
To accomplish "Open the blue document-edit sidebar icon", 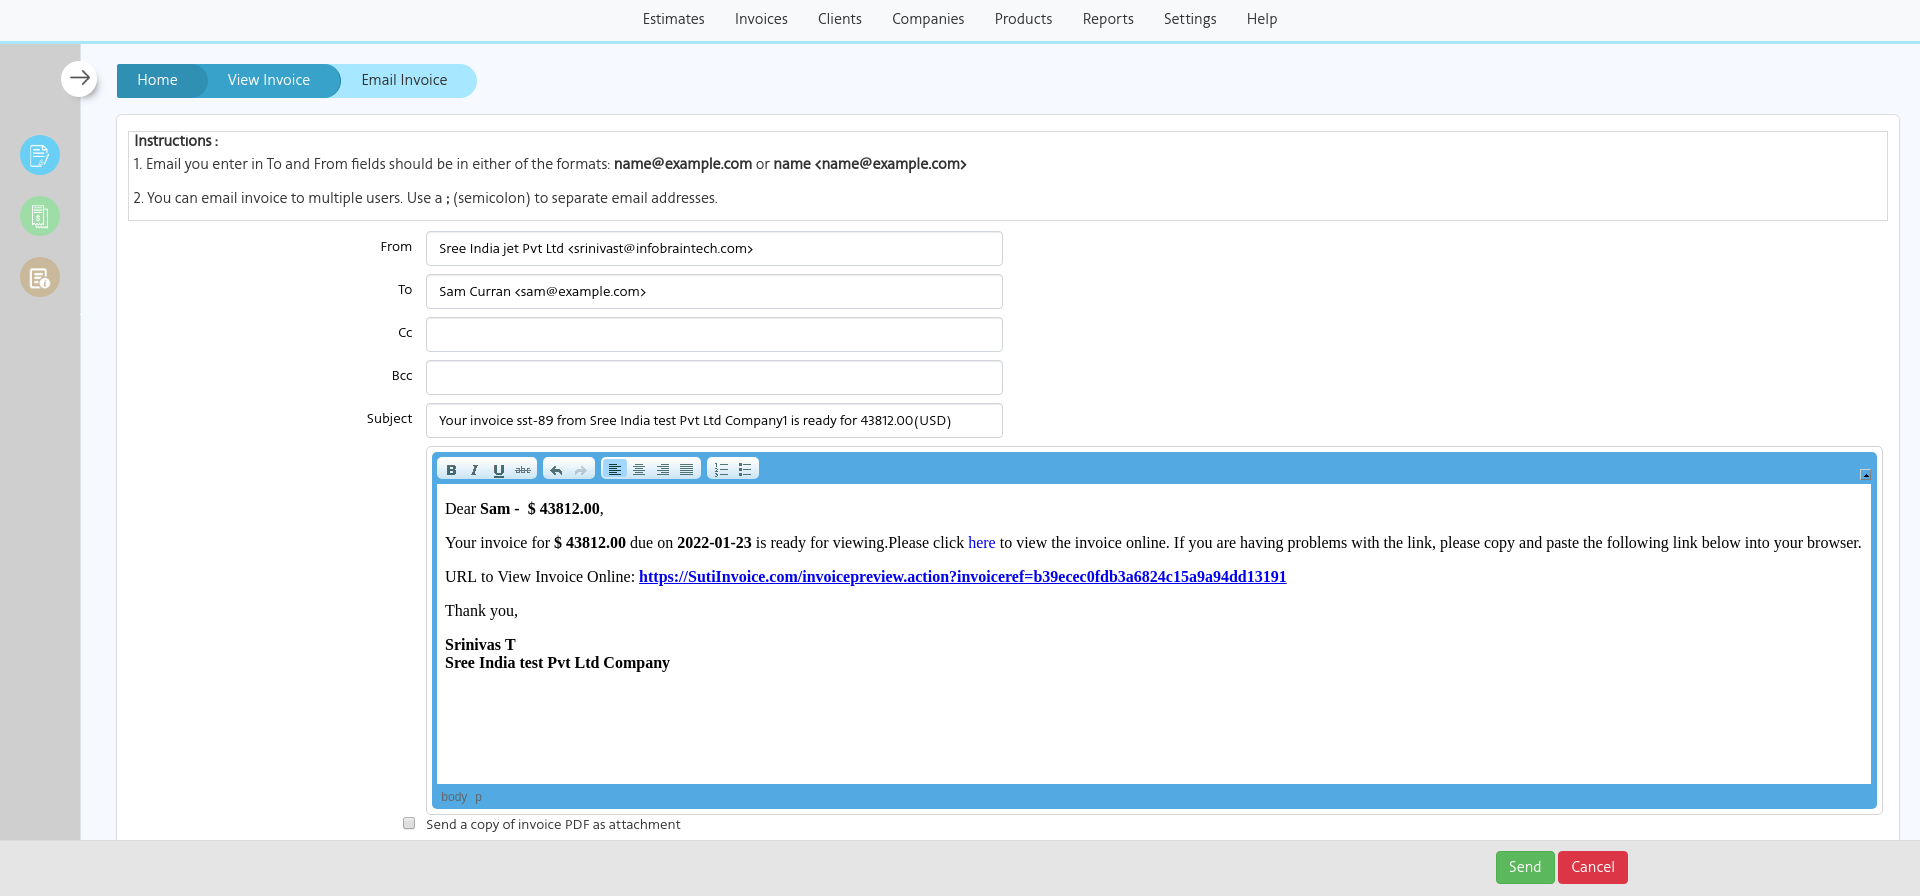I will point(40,155).
